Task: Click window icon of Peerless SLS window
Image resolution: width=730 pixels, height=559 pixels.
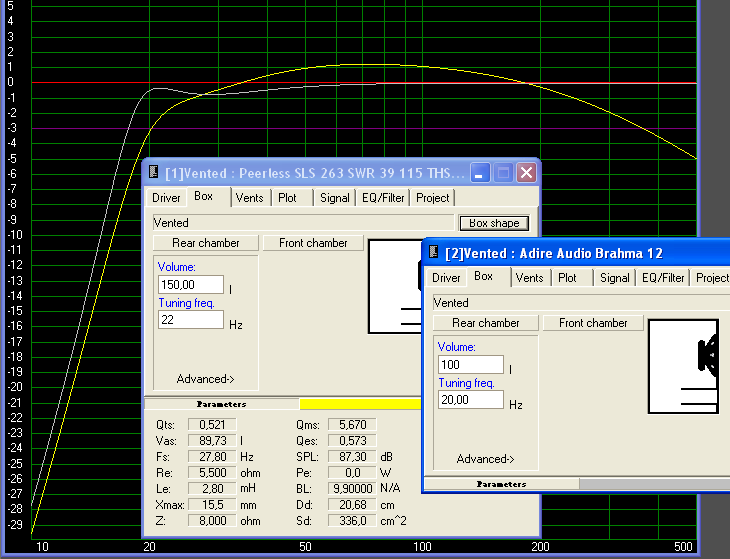Action: pos(154,172)
